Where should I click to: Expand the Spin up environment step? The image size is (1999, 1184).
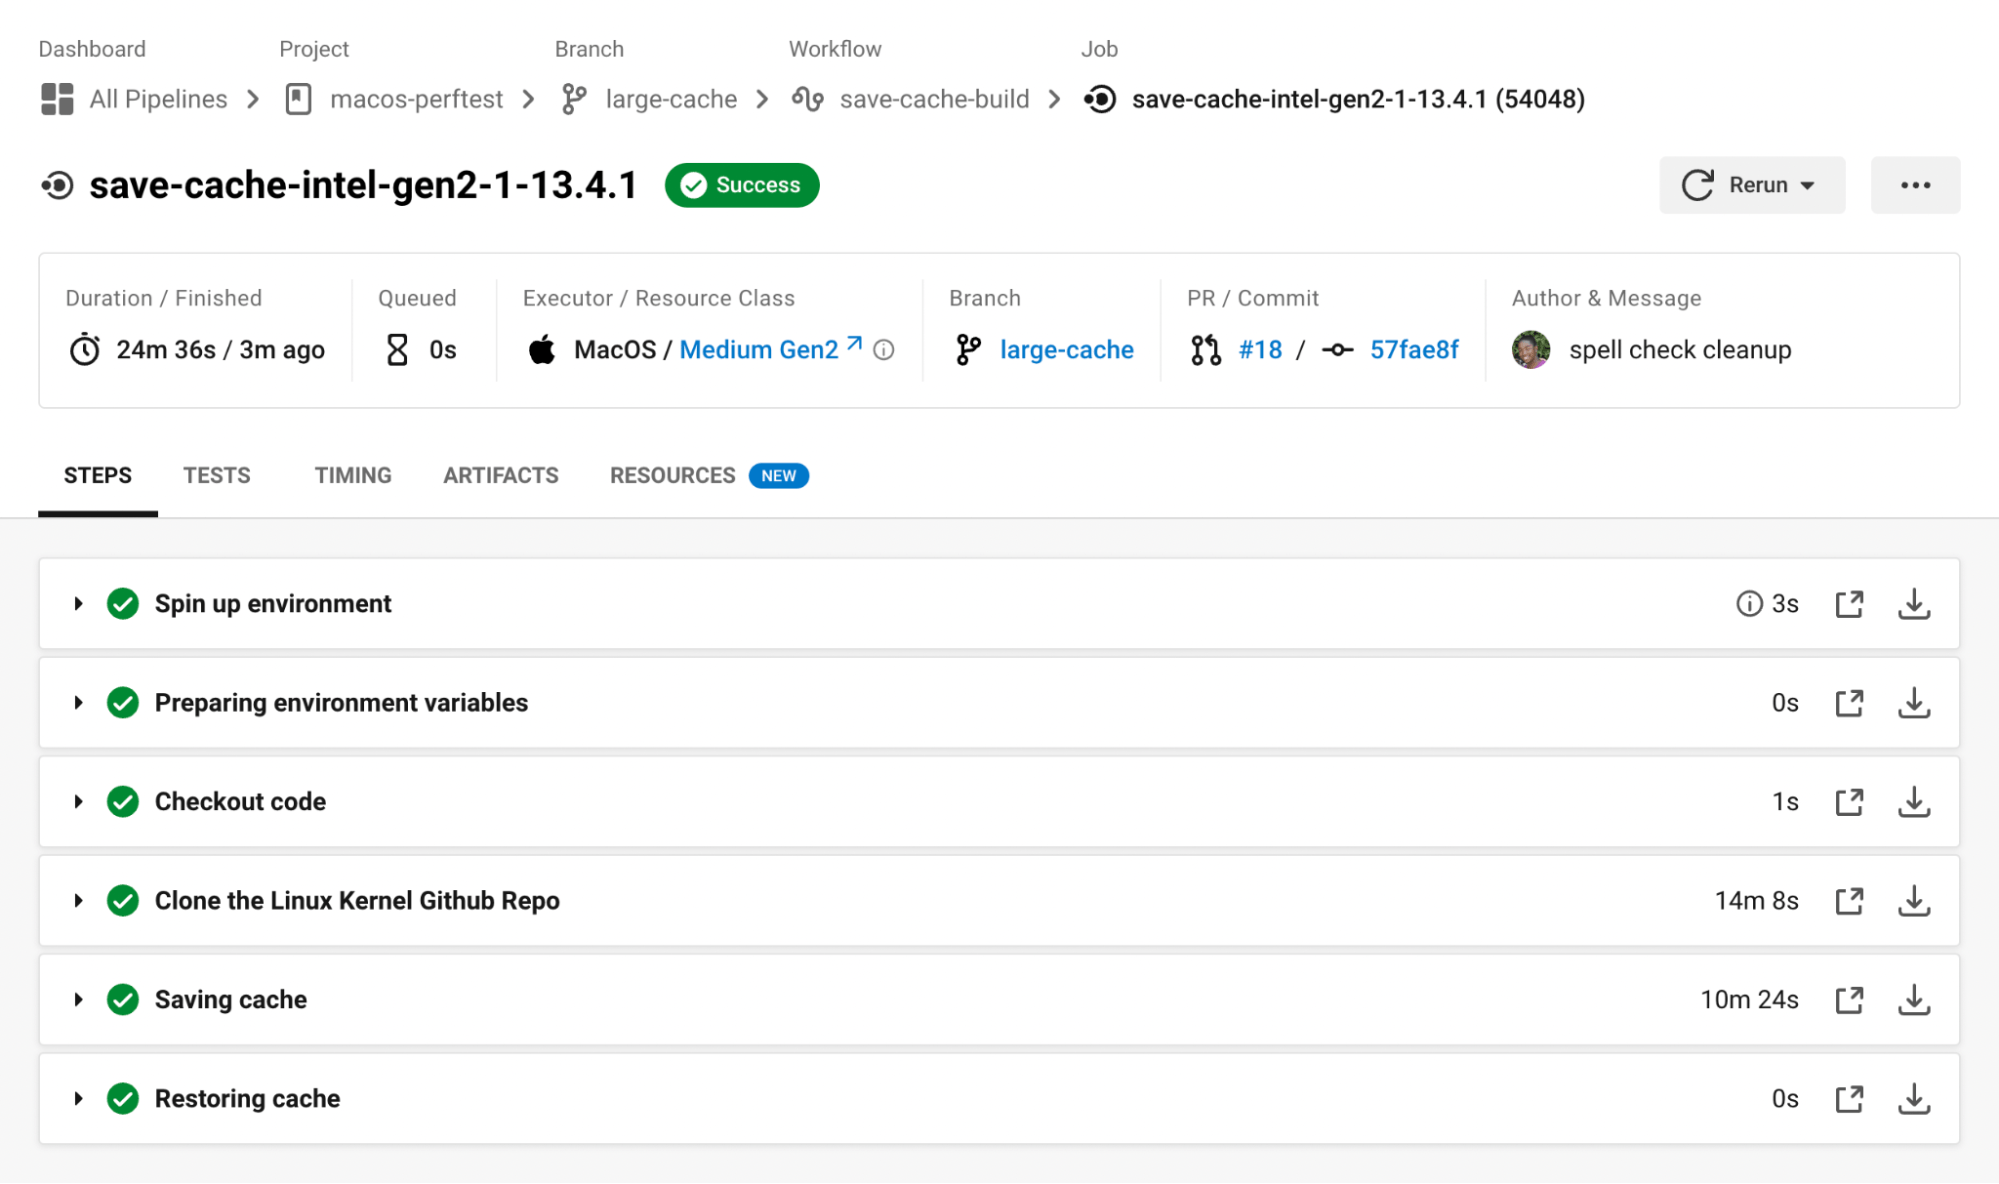pos(78,604)
